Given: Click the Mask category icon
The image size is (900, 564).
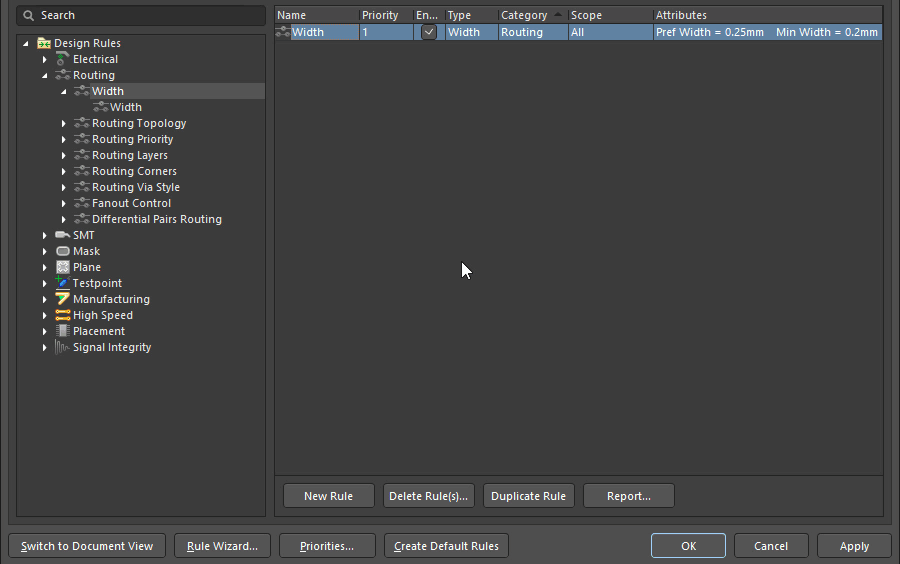Looking at the screenshot, I should pyautogui.click(x=63, y=251).
